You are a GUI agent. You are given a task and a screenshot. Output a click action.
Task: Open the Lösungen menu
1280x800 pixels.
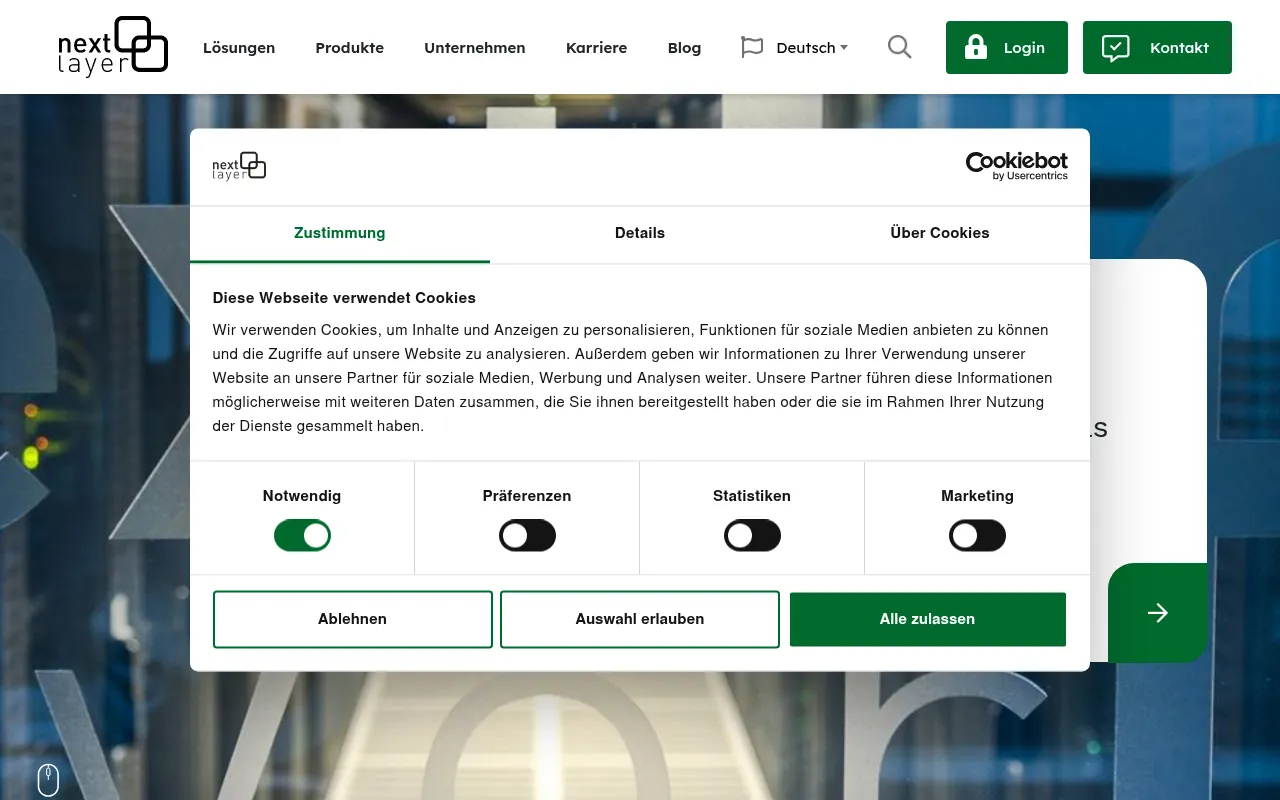239,47
